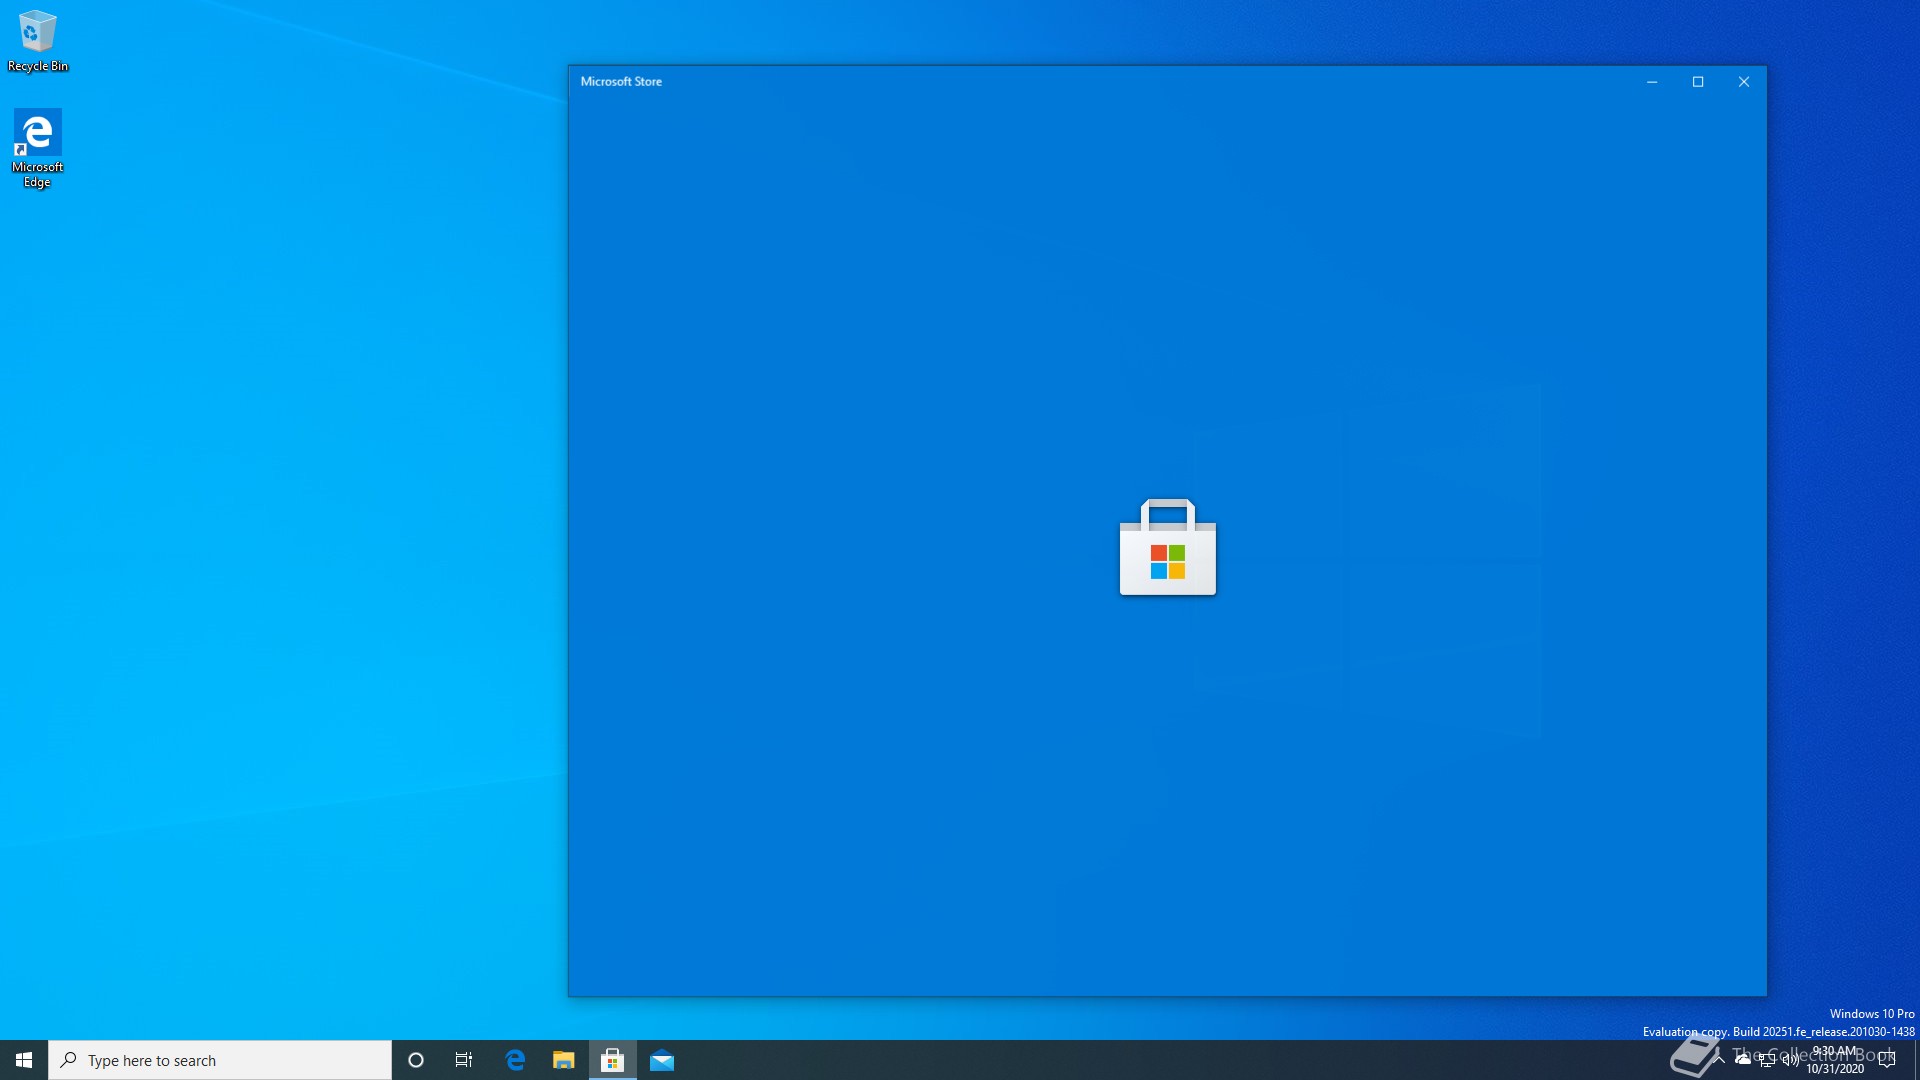The width and height of the screenshot is (1920, 1080).
Task: Open File Explorer from the taskbar
Action: [564, 1060]
